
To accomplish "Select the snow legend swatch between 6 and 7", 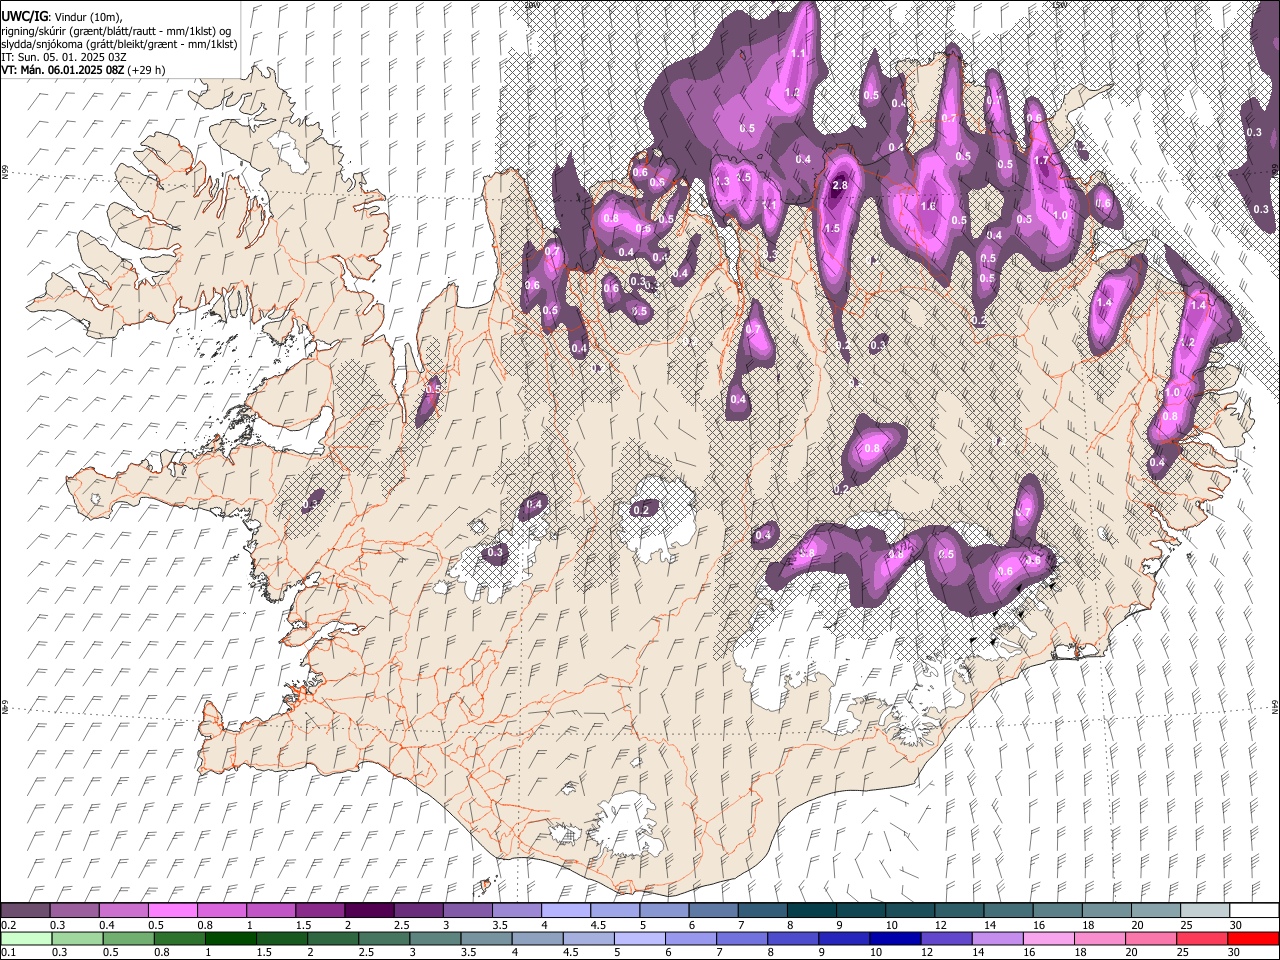I will (713, 911).
